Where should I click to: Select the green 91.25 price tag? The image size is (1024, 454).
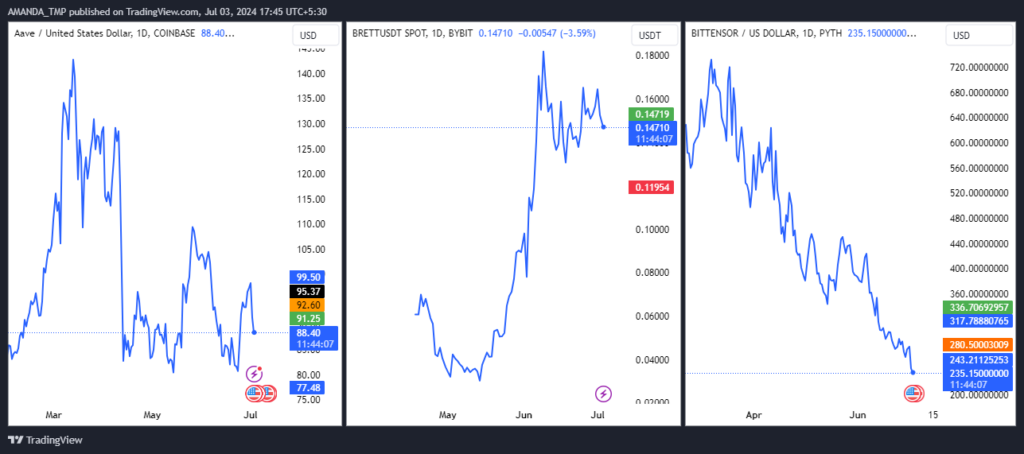(x=307, y=318)
